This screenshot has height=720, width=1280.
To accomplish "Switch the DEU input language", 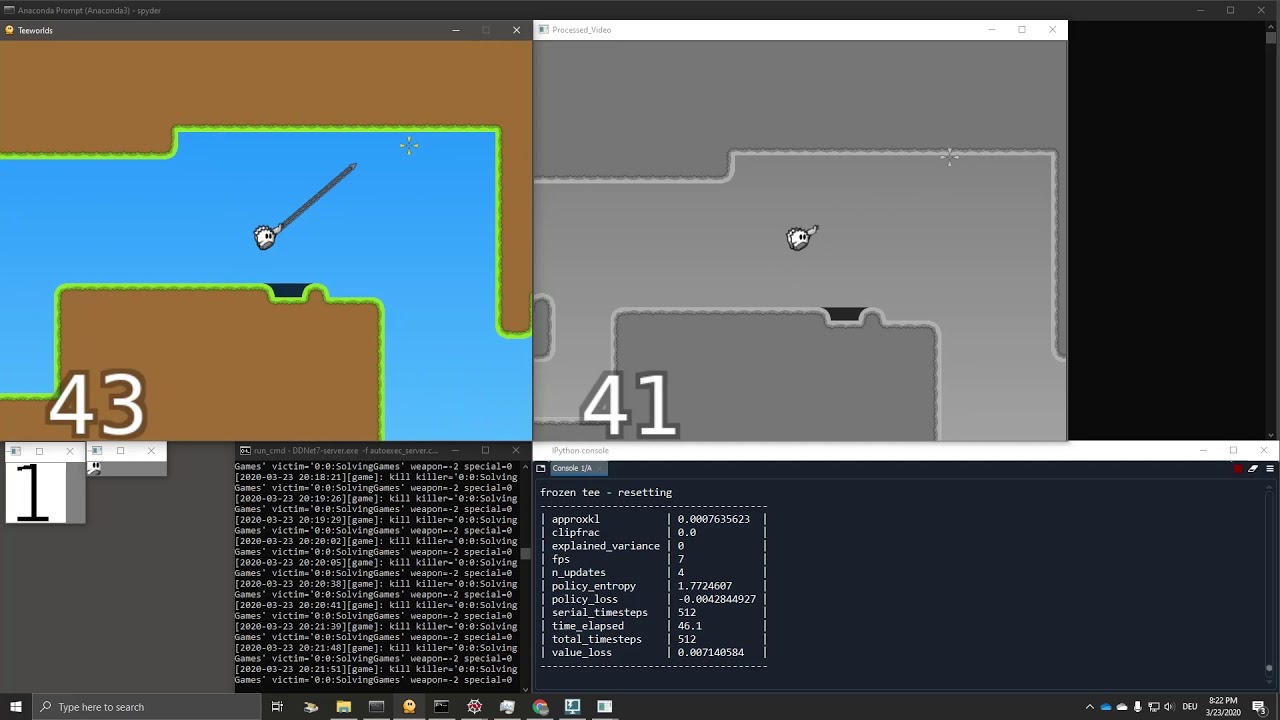I will pyautogui.click(x=1190, y=707).
